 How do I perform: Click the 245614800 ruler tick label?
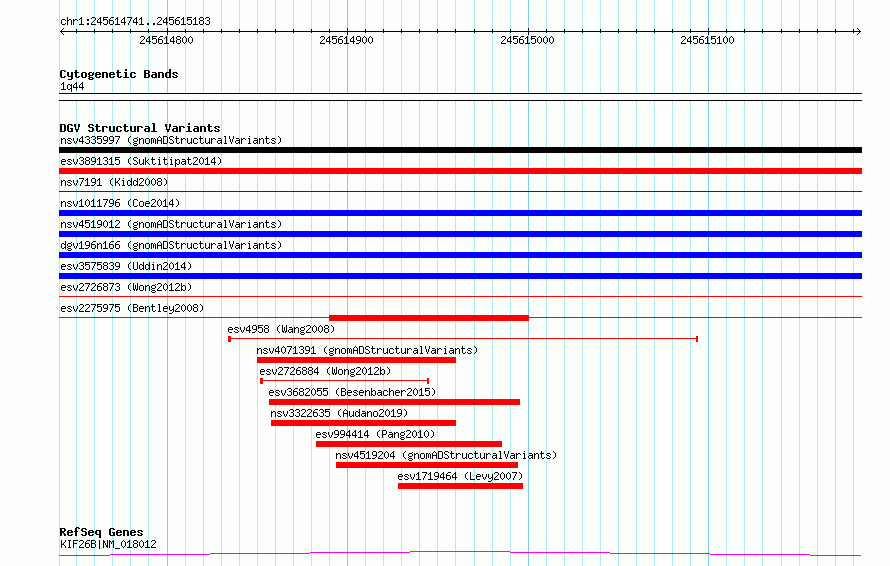pyautogui.click(x=166, y=40)
